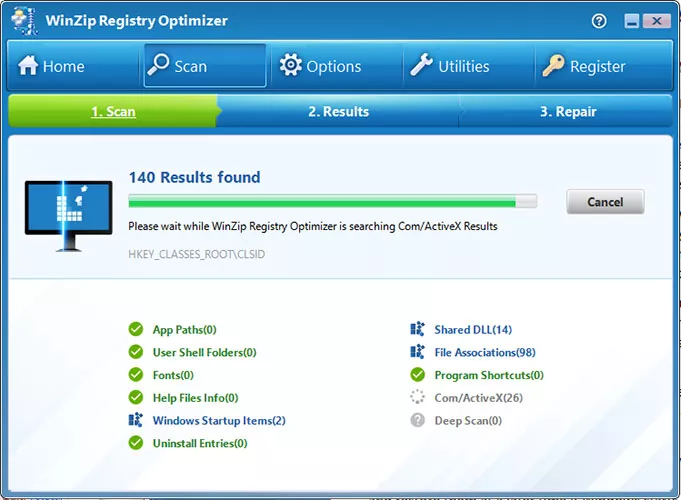The width and height of the screenshot is (681, 500).
Task: Select Uninstall Entries(0) category
Action: [x=200, y=443]
